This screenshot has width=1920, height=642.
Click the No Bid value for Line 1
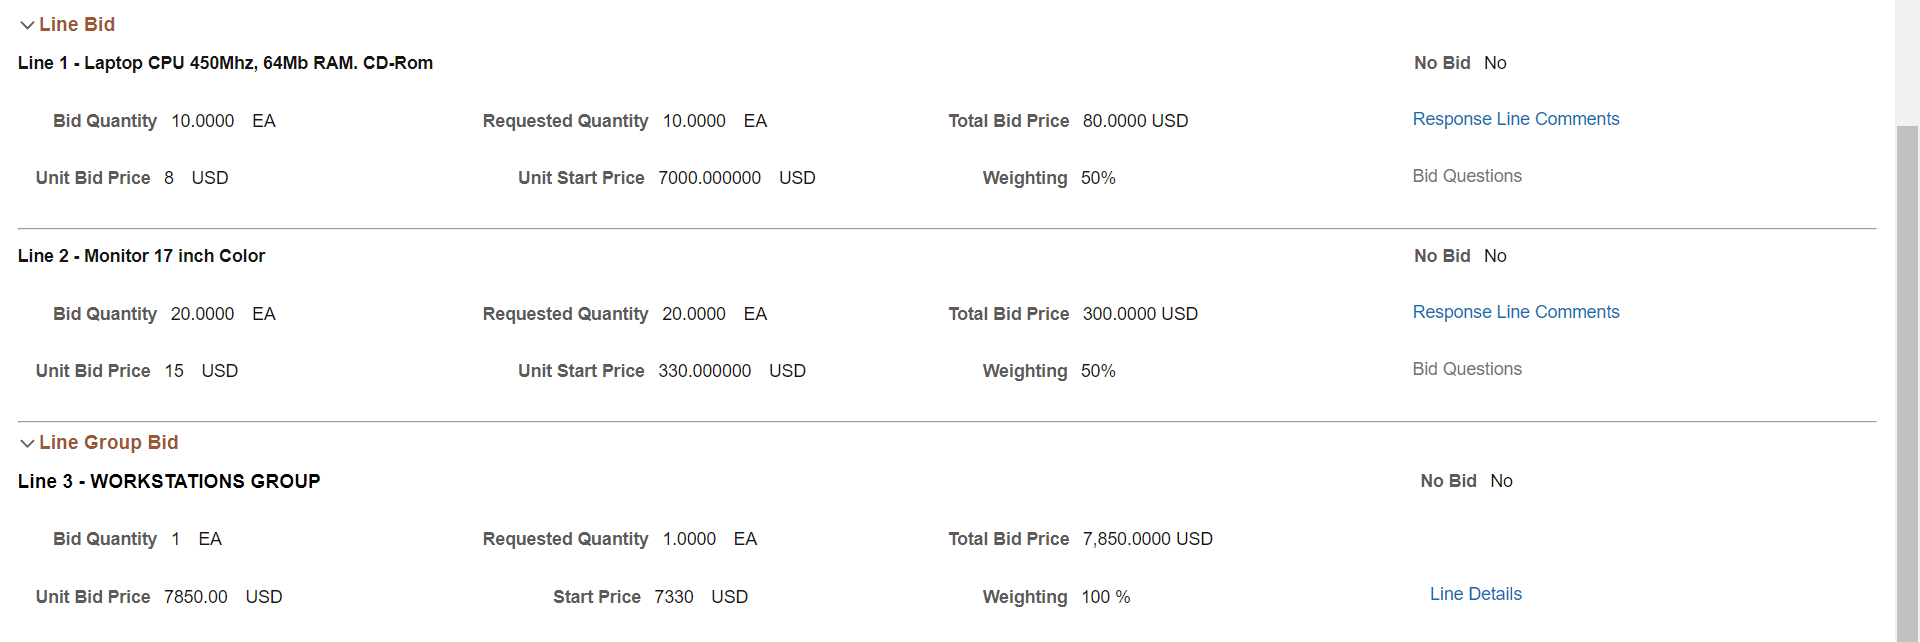point(1495,62)
